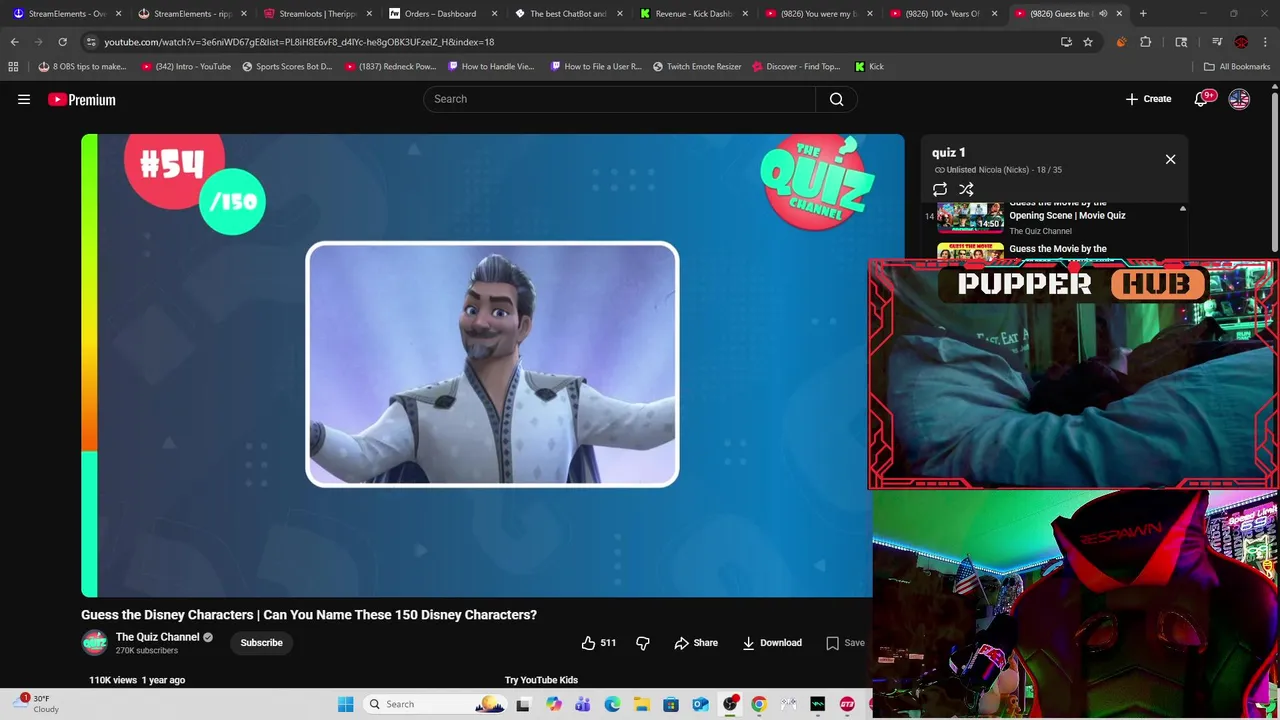Screen dimensions: 1280x720
Task: Click the taskbar Search box
Action: tap(437, 704)
